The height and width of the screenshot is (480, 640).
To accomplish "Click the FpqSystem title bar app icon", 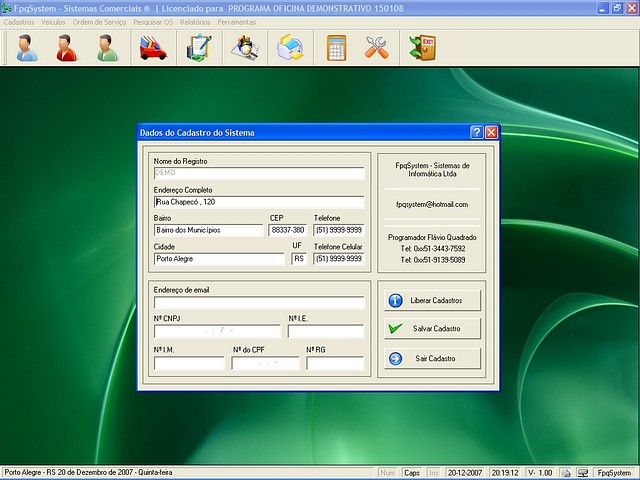I will point(7,8).
